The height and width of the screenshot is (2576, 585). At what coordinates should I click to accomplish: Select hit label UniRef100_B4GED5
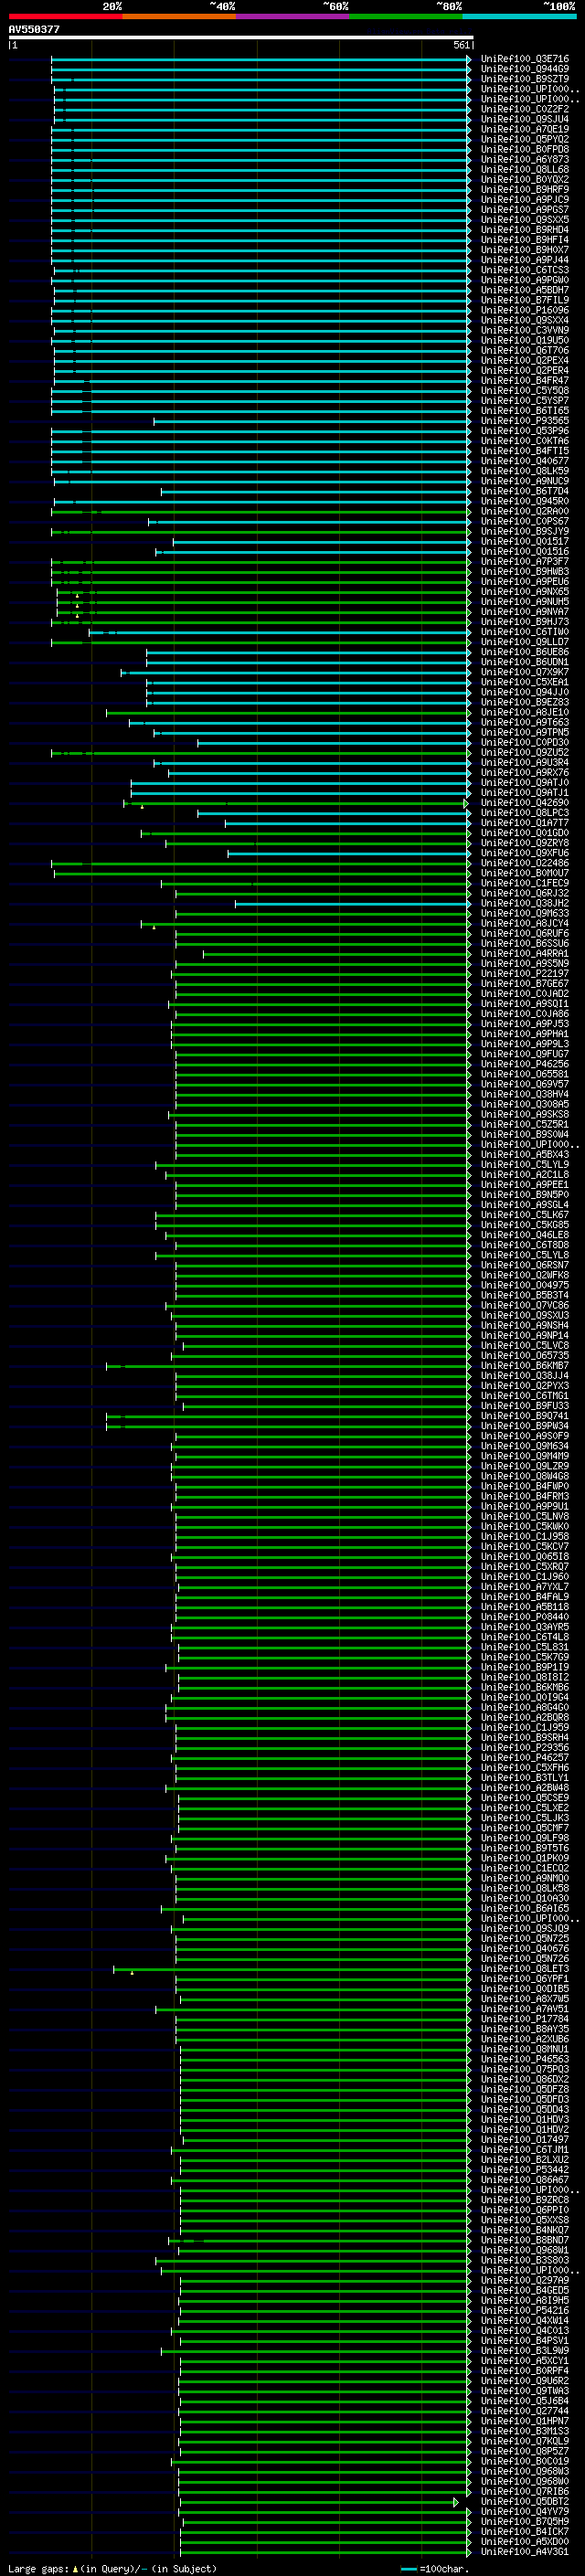(525, 2291)
